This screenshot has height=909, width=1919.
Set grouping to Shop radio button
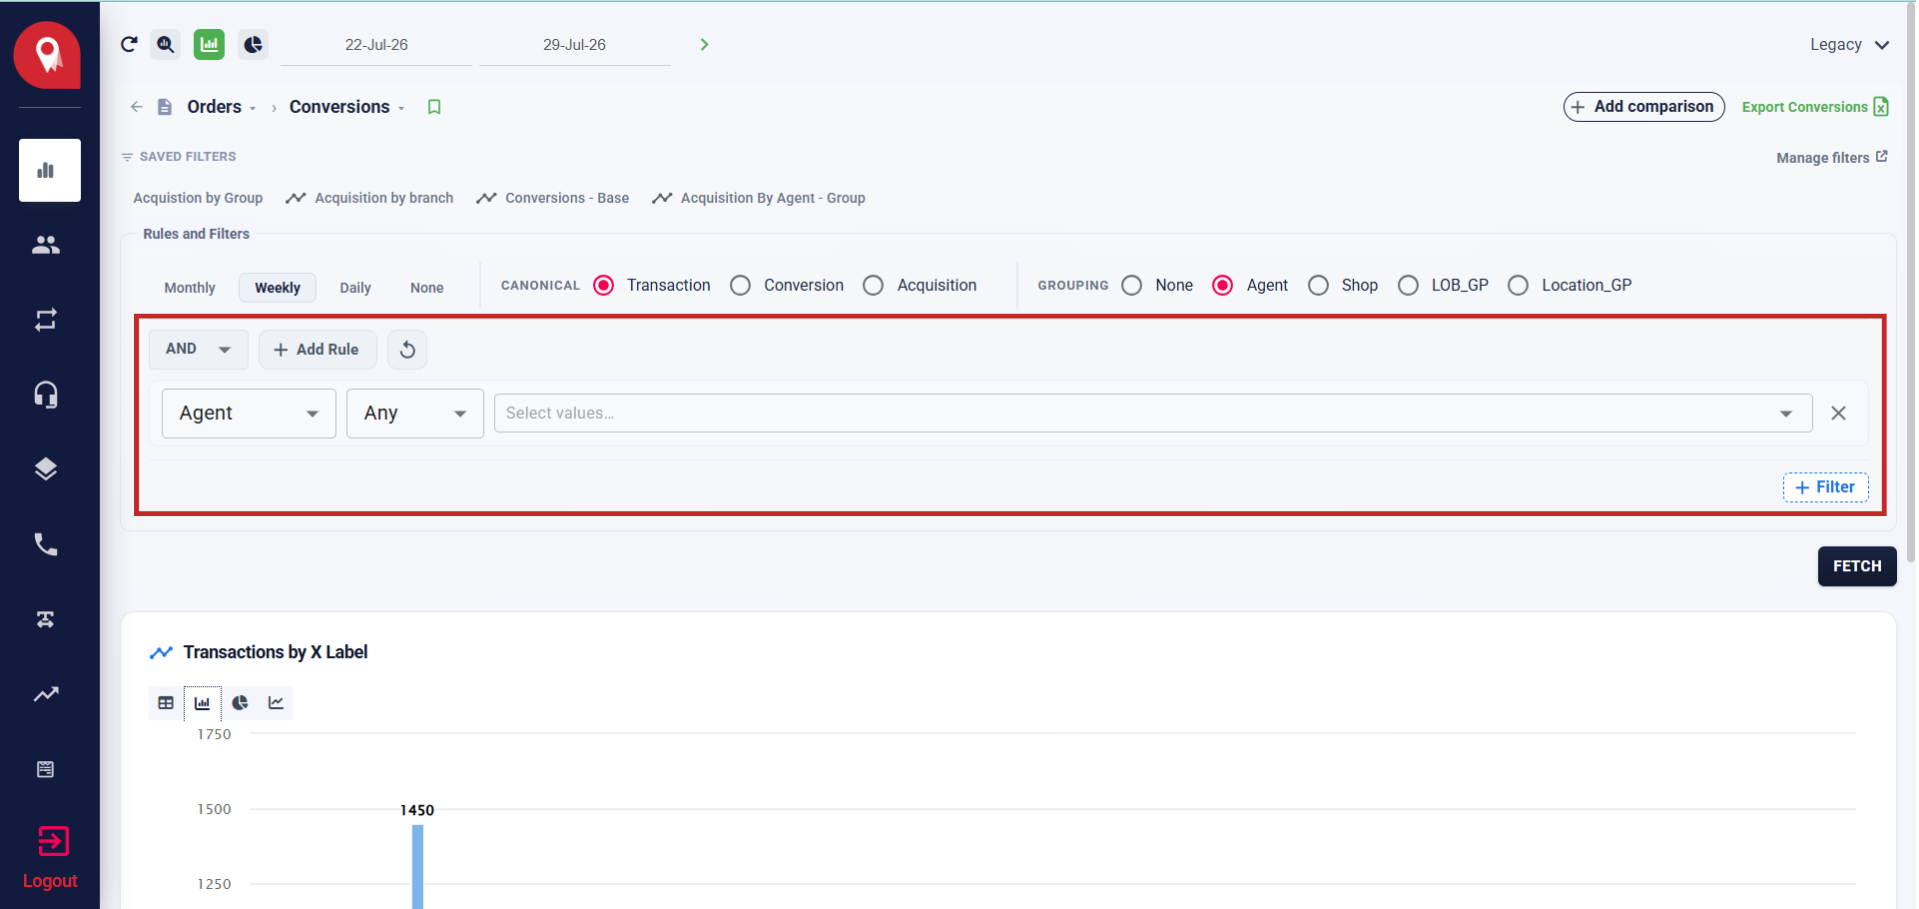pos(1319,285)
